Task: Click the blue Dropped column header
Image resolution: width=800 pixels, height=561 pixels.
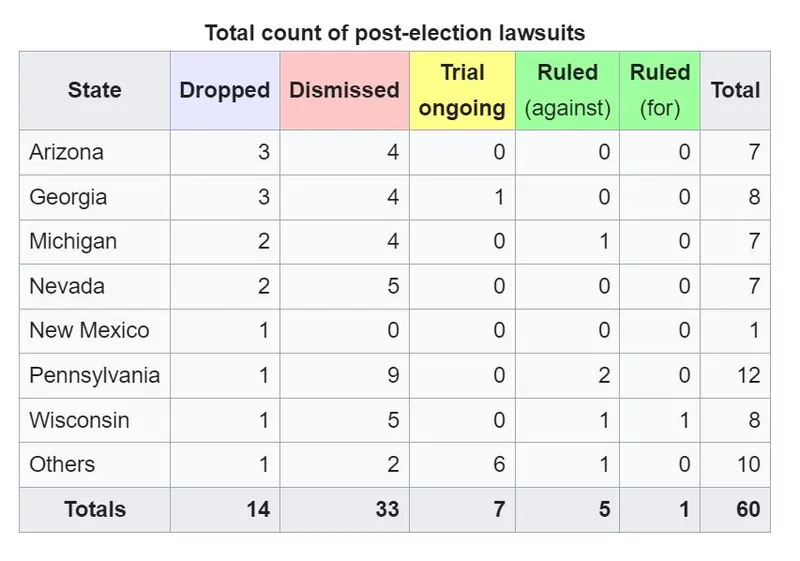Action: 225,90
